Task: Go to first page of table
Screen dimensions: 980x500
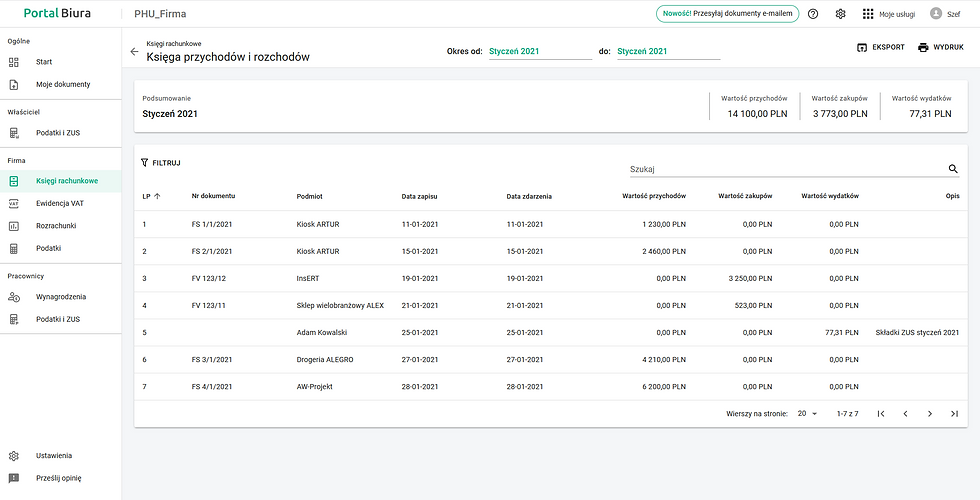Action: (x=881, y=414)
